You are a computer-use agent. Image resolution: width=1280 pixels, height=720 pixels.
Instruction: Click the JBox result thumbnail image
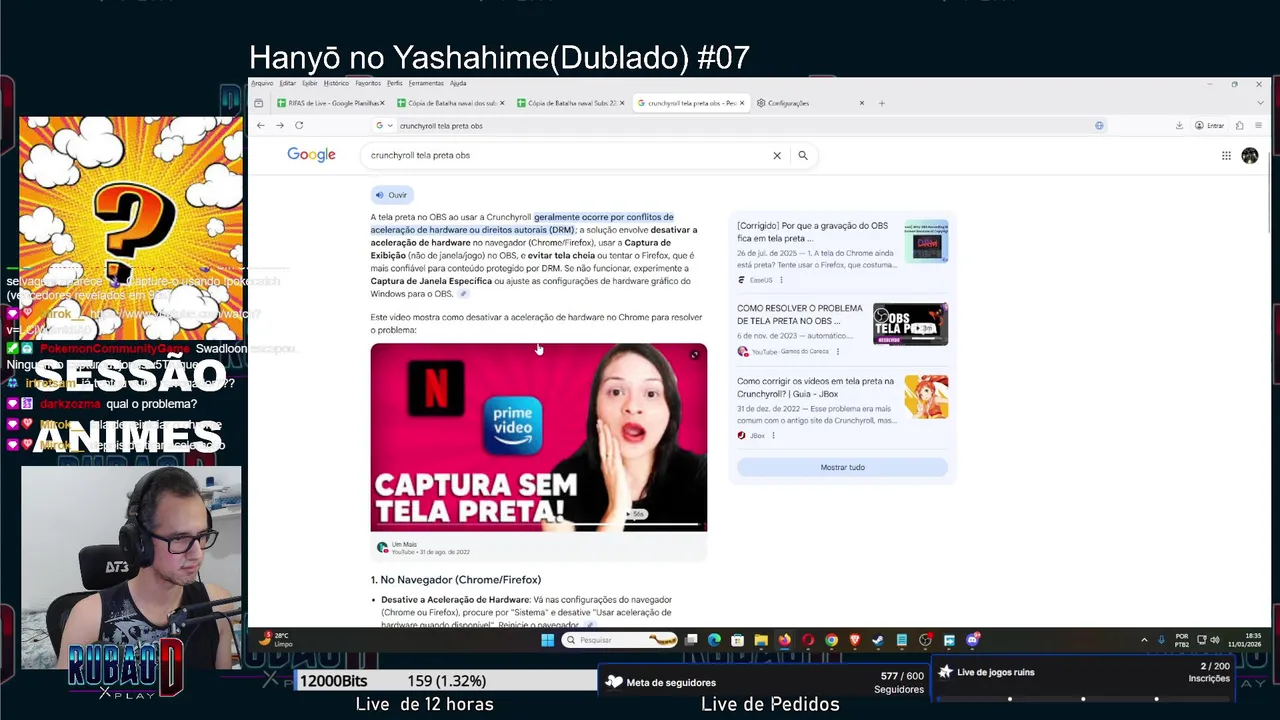point(926,397)
